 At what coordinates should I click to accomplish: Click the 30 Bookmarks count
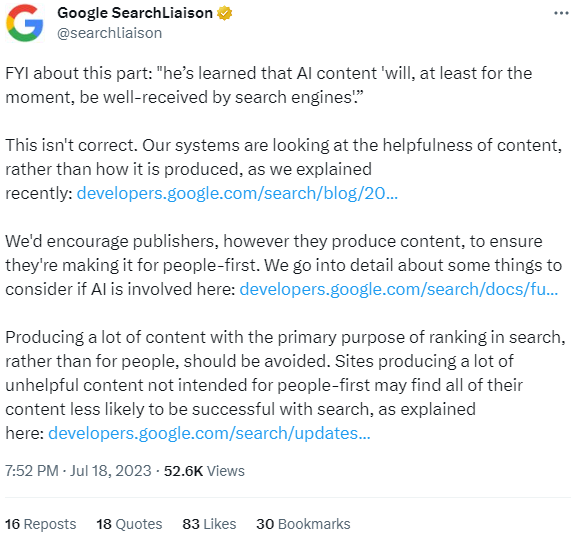(x=303, y=524)
